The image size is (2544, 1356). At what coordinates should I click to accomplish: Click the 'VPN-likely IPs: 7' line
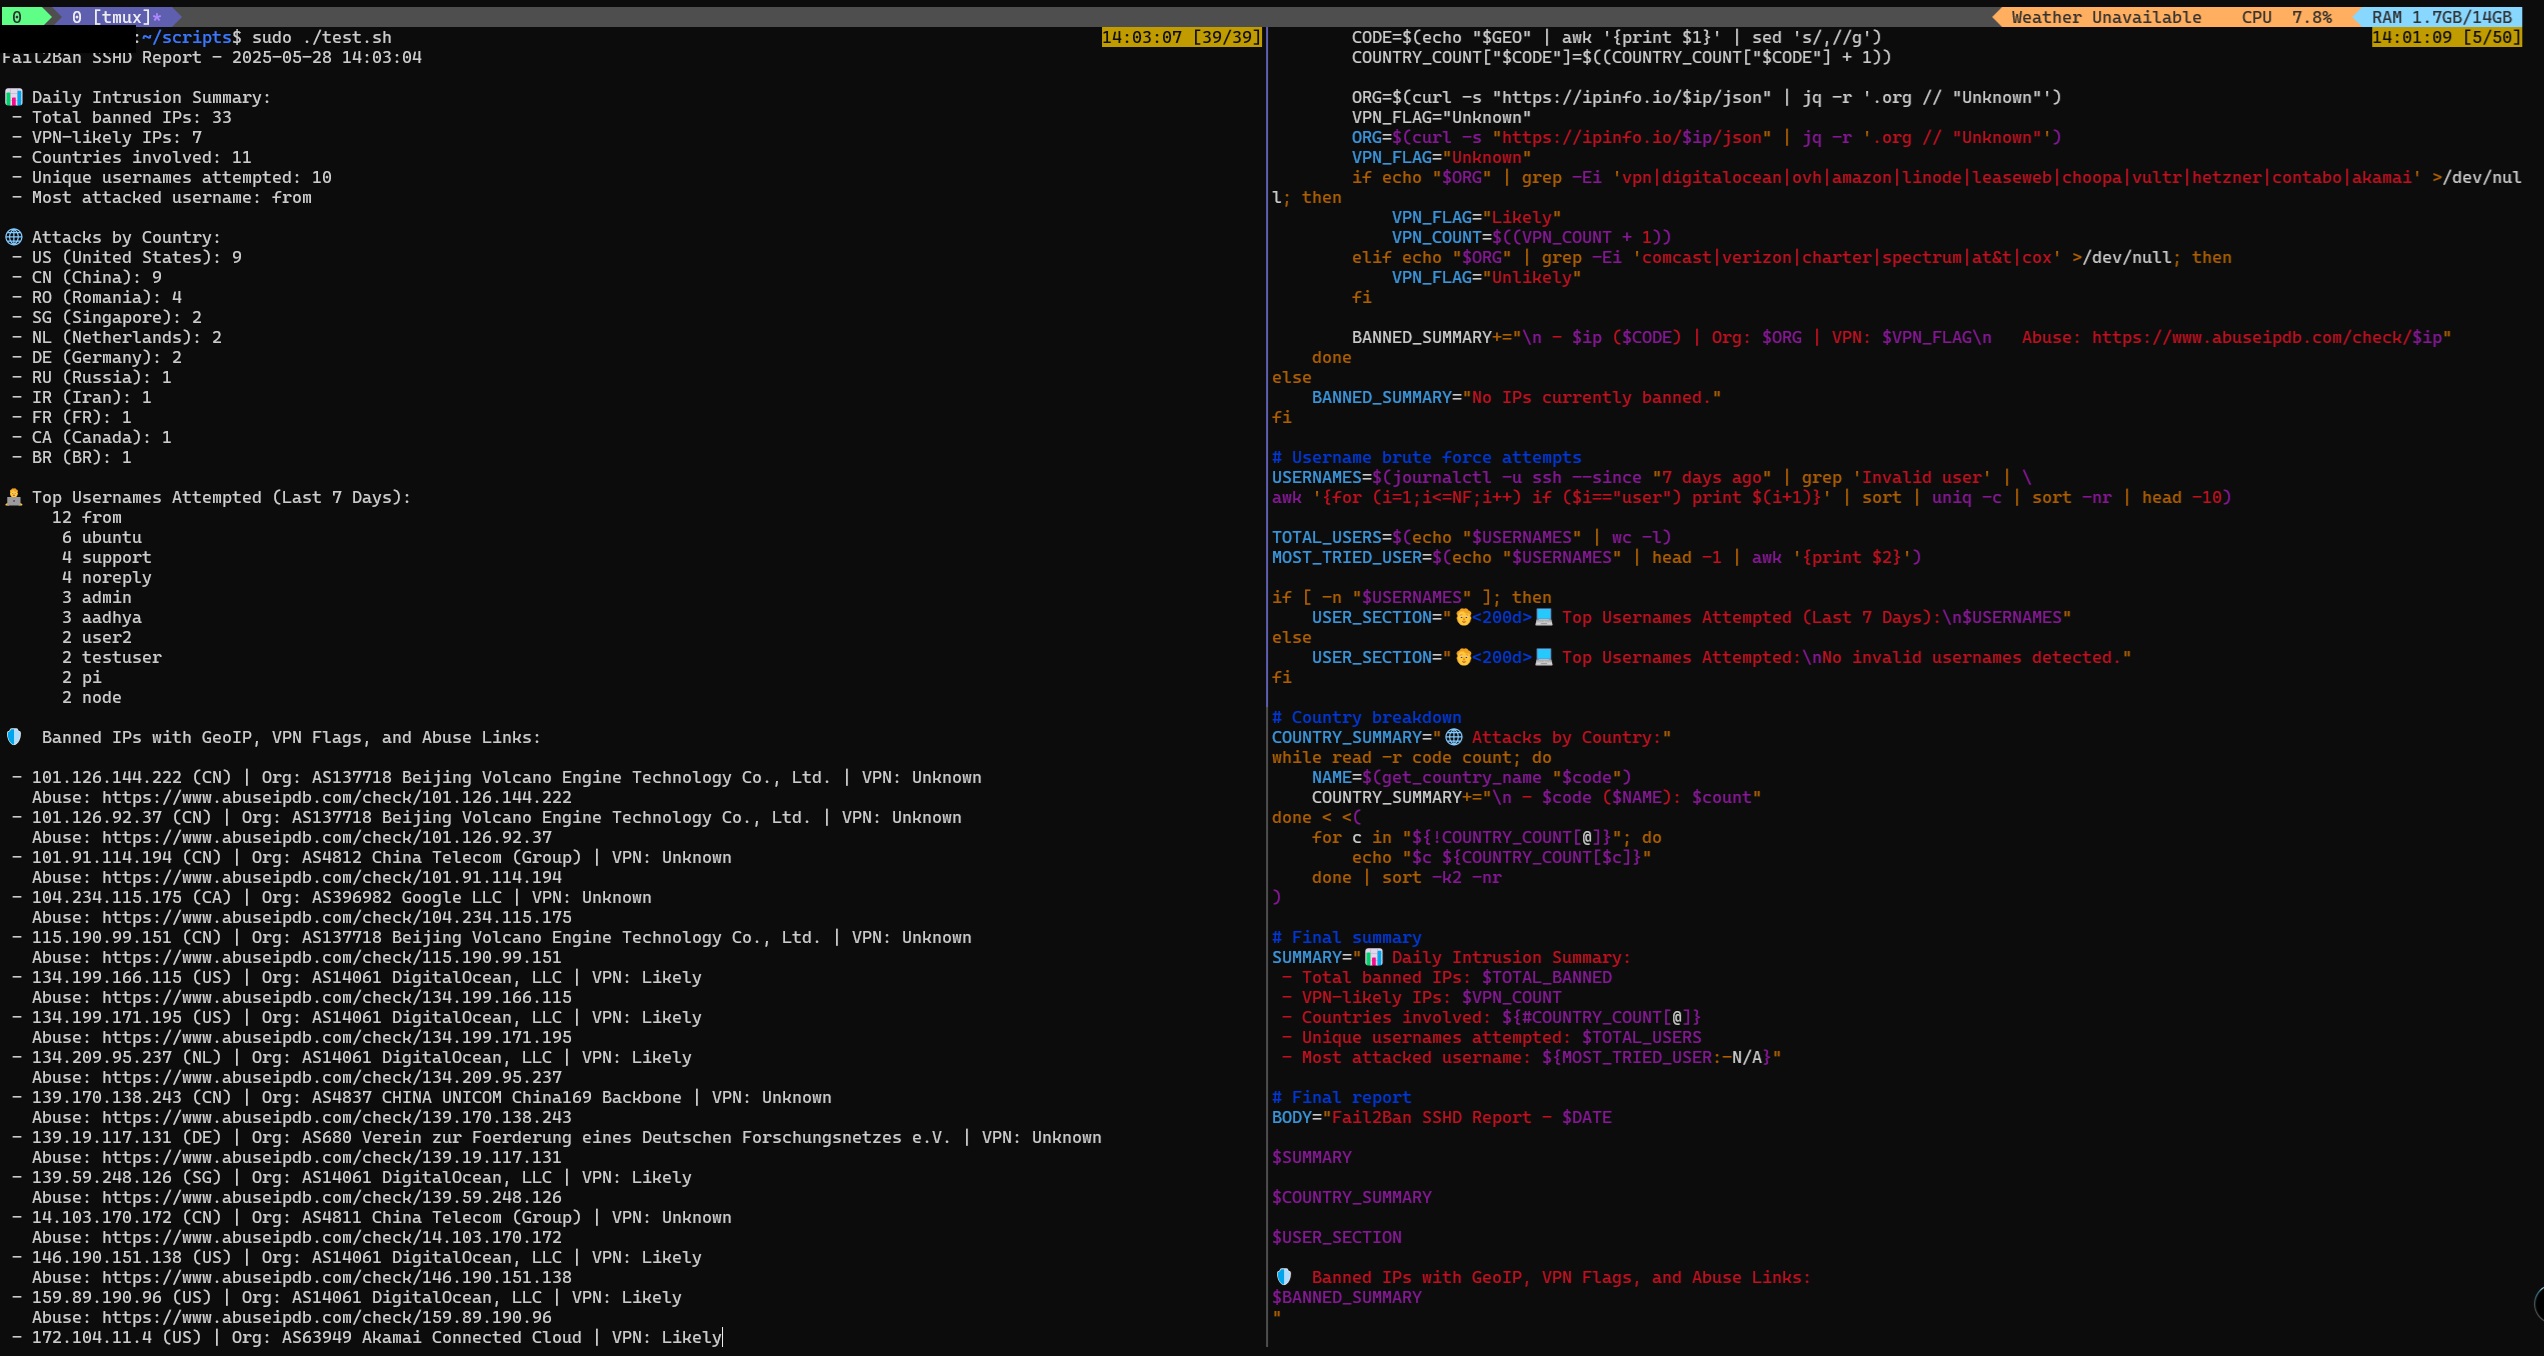pyautogui.click(x=107, y=137)
